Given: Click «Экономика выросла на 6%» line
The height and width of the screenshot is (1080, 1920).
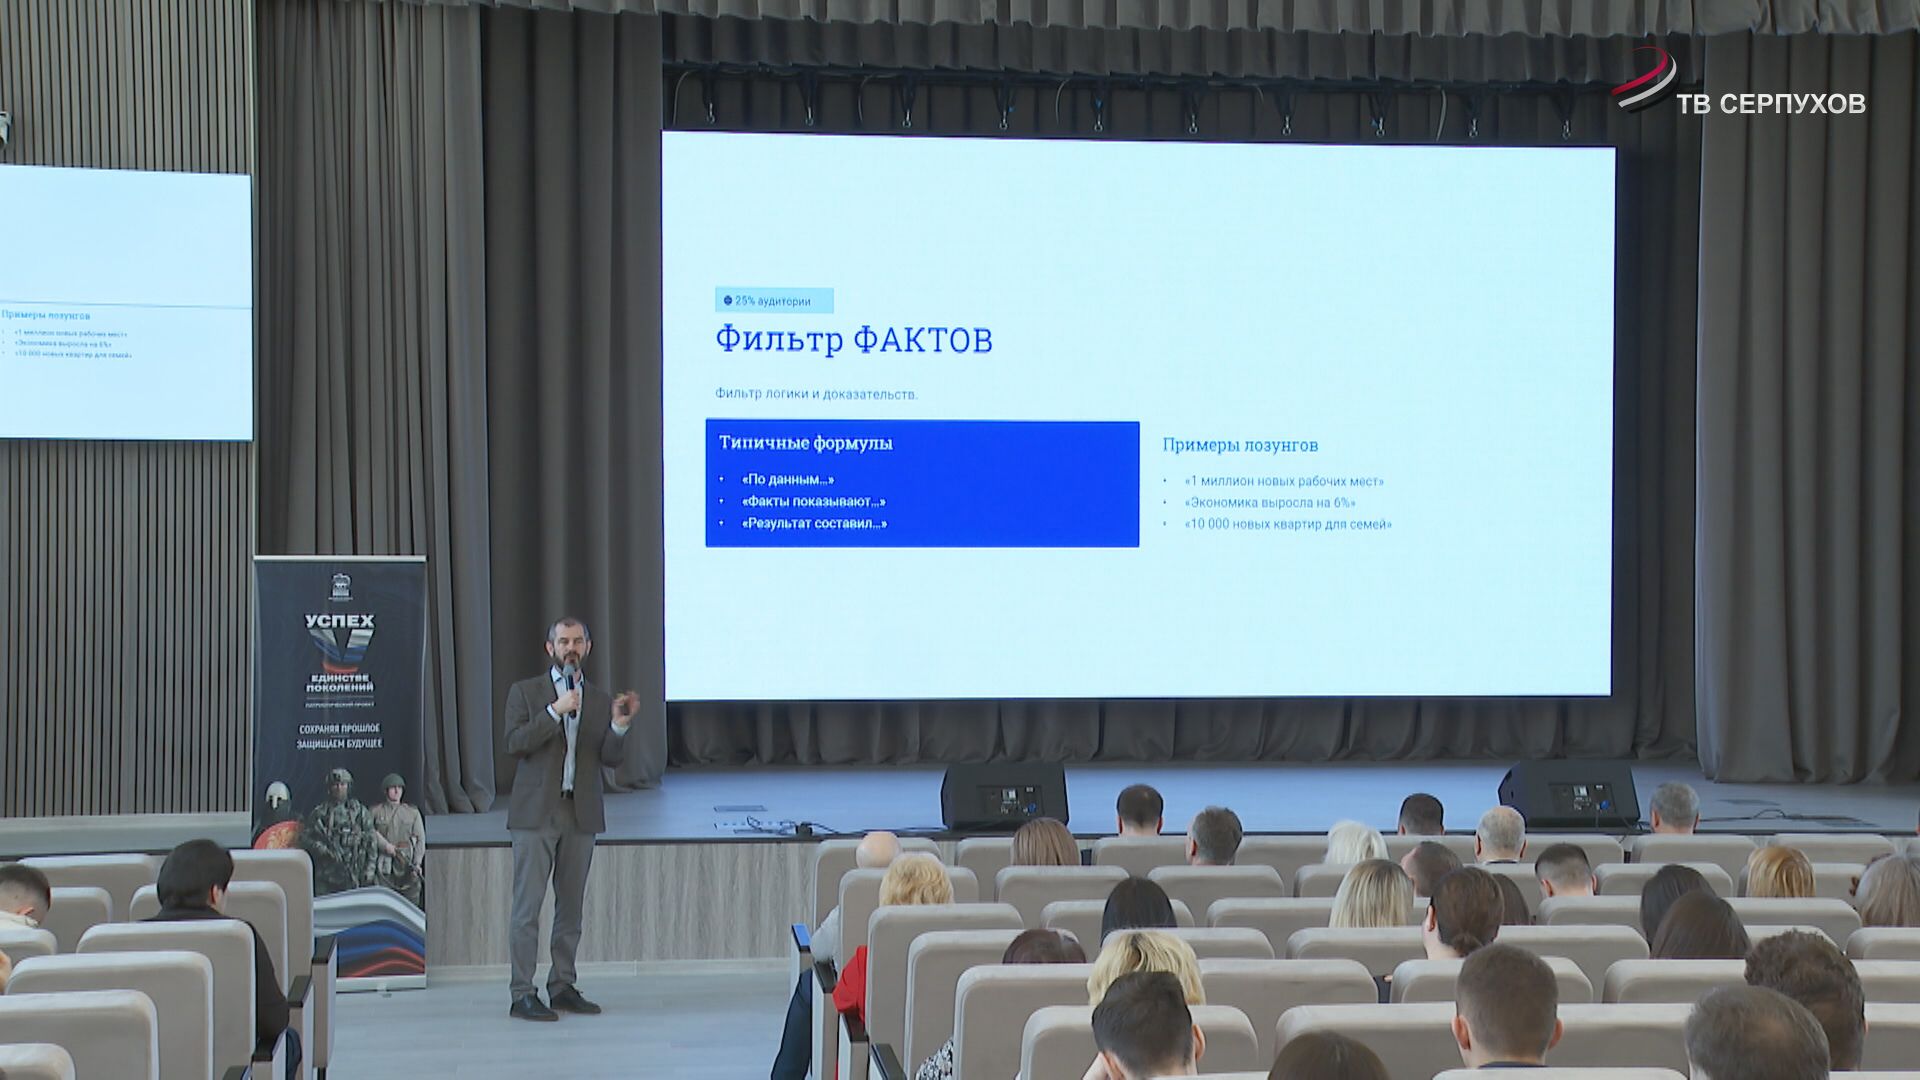Looking at the screenshot, I should pyautogui.click(x=1270, y=503).
